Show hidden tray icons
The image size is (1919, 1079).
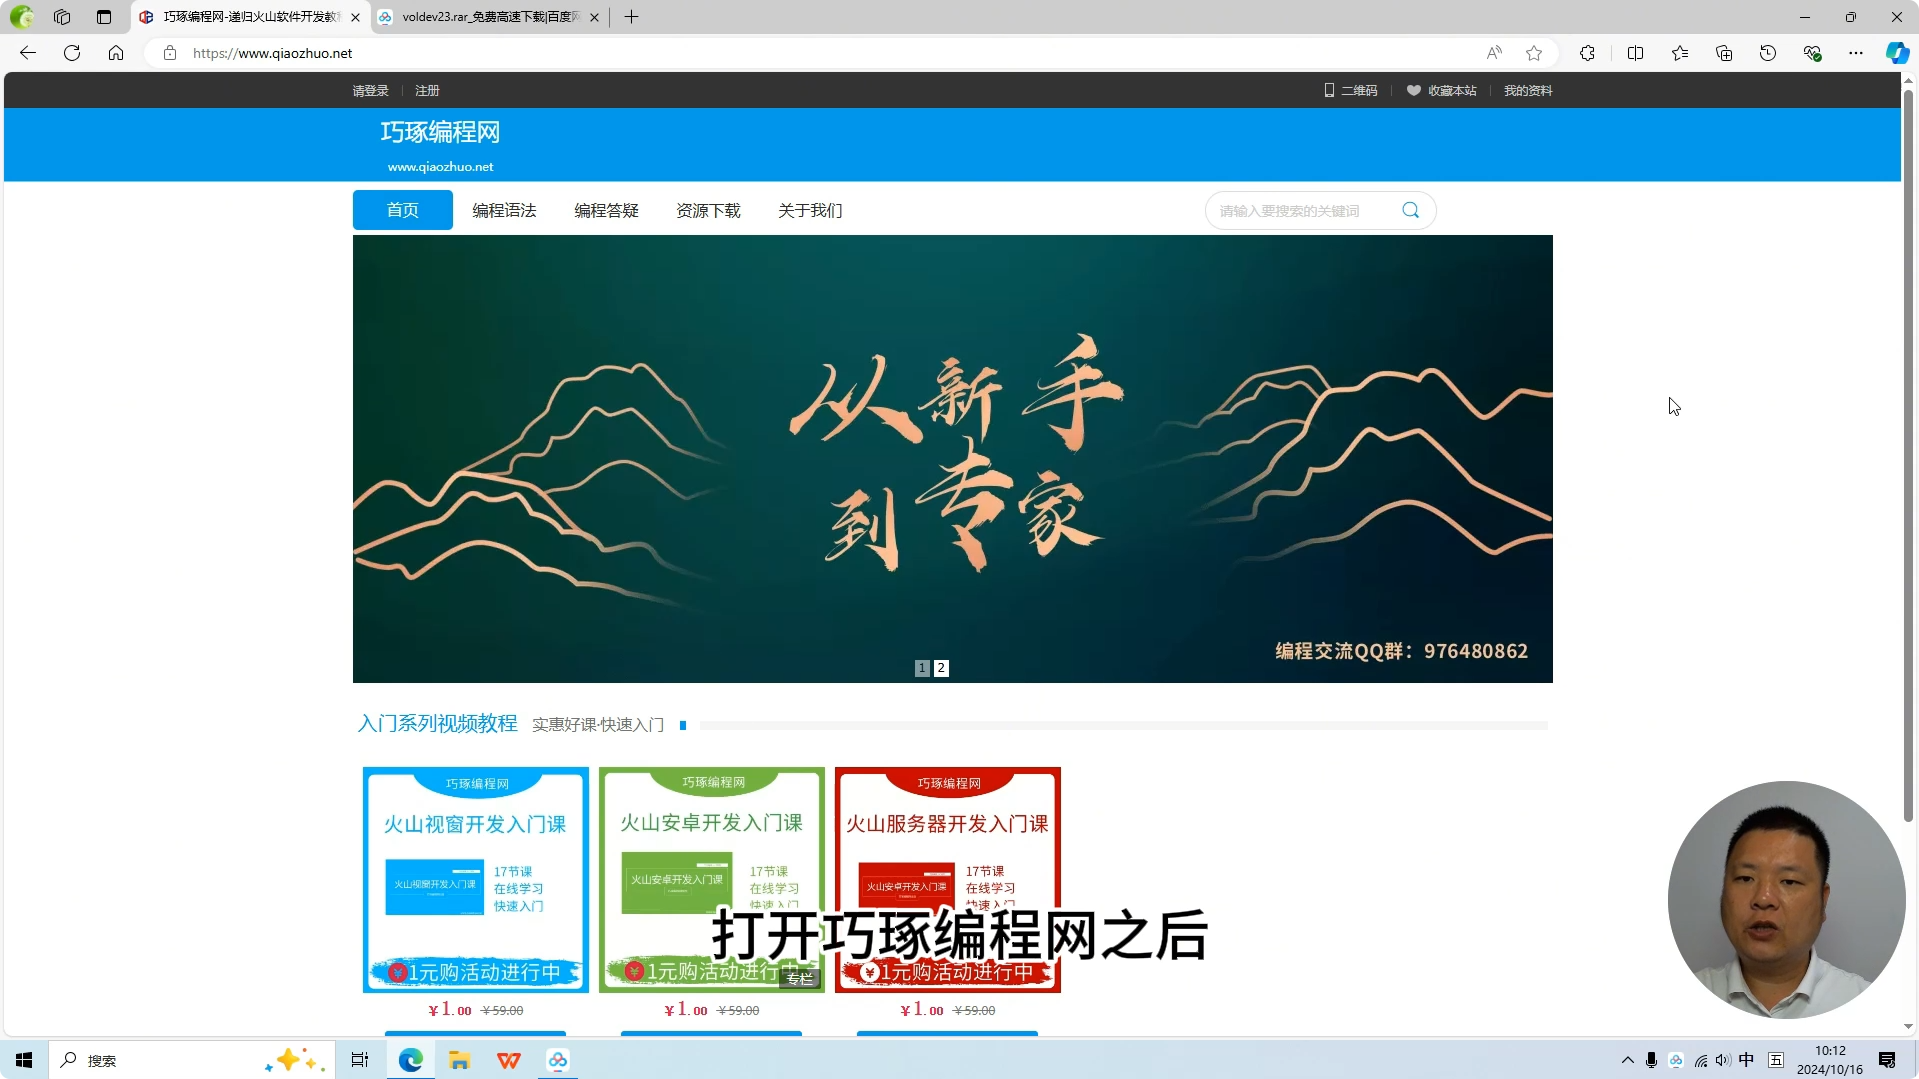pyautogui.click(x=1627, y=1060)
